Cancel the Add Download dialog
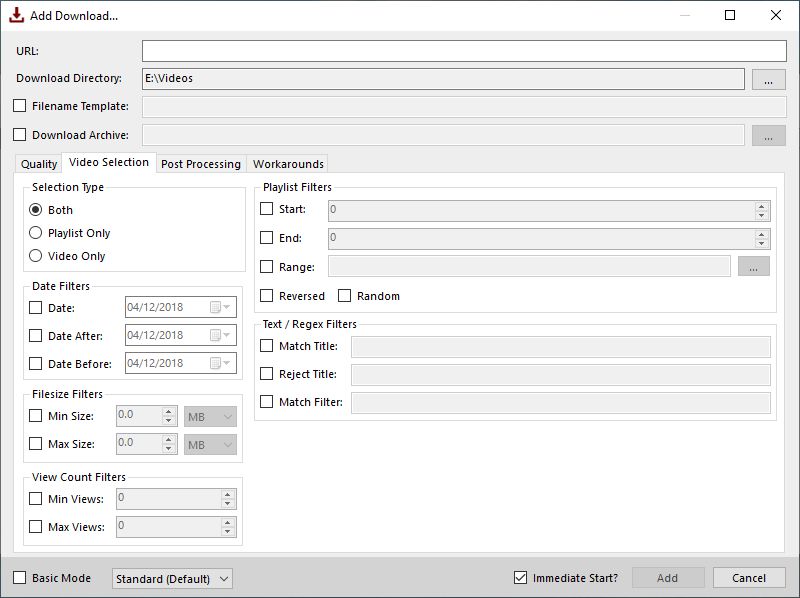This screenshot has height=598, width=800. (749, 577)
